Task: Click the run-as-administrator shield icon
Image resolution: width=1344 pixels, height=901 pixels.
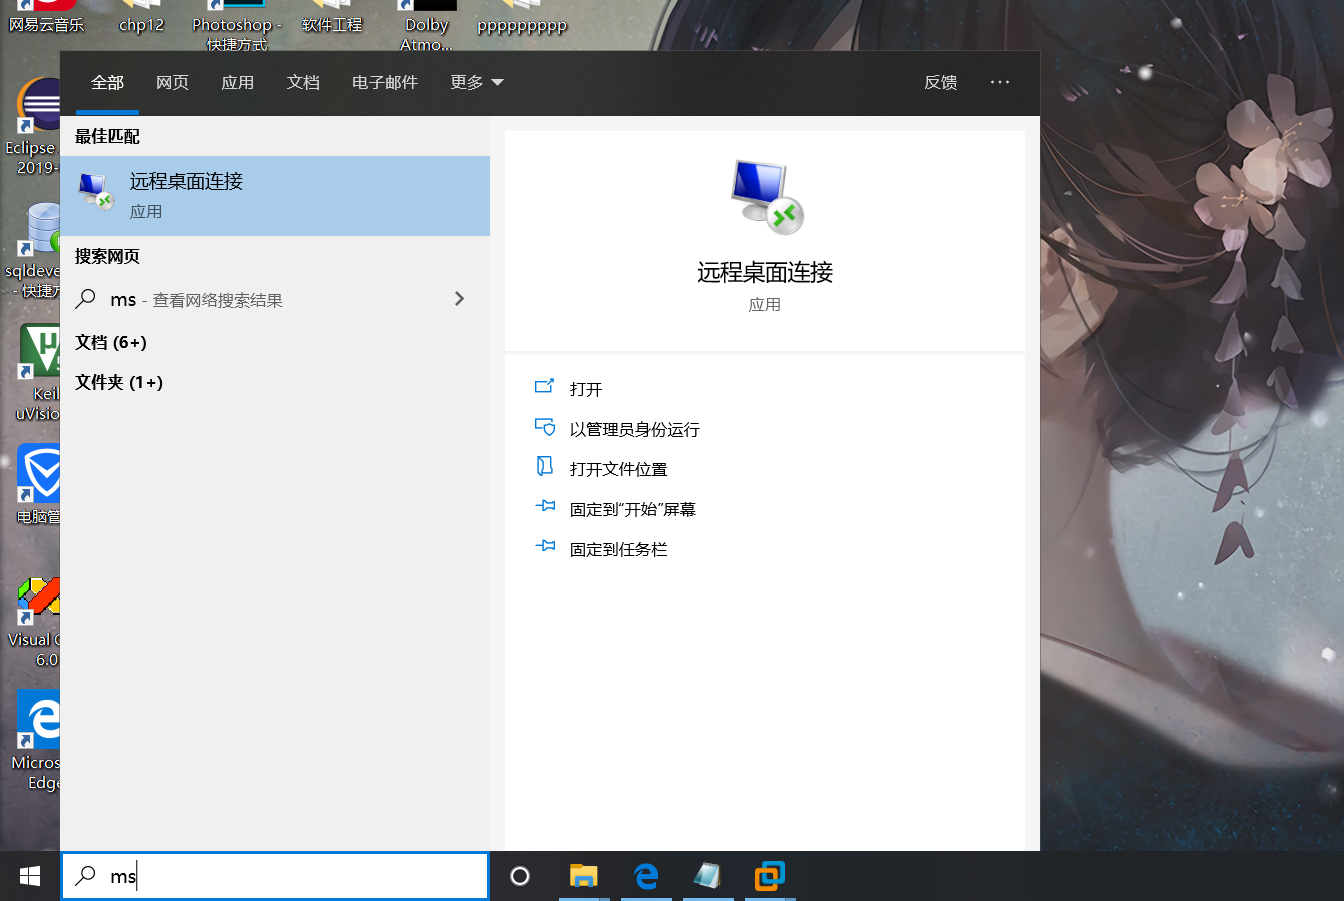Action: [545, 427]
